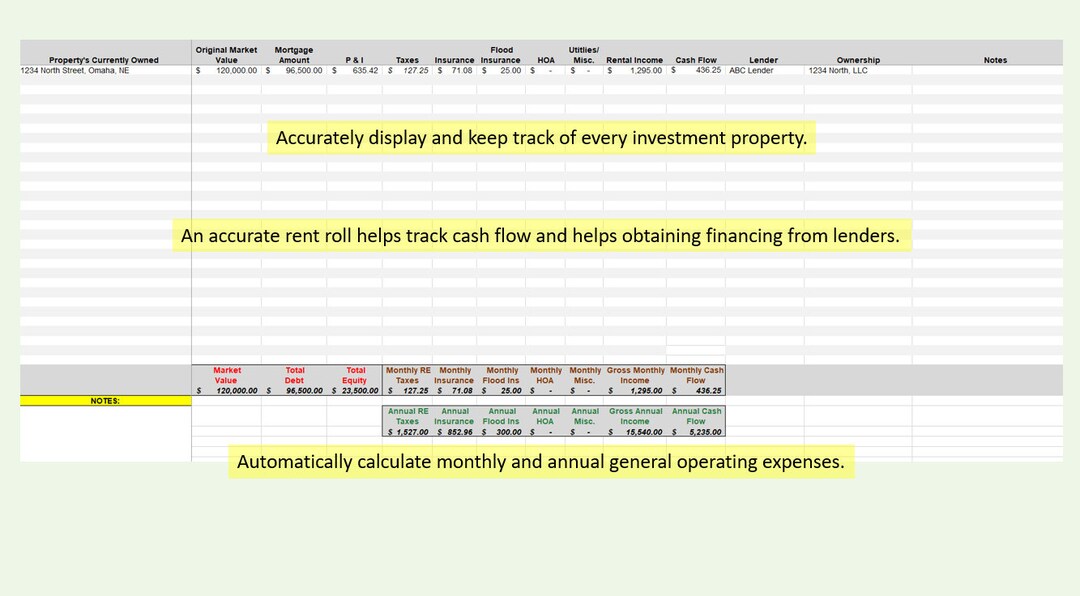Select the yellow NOTES: label cell
The height and width of the screenshot is (596, 1080).
pos(105,400)
